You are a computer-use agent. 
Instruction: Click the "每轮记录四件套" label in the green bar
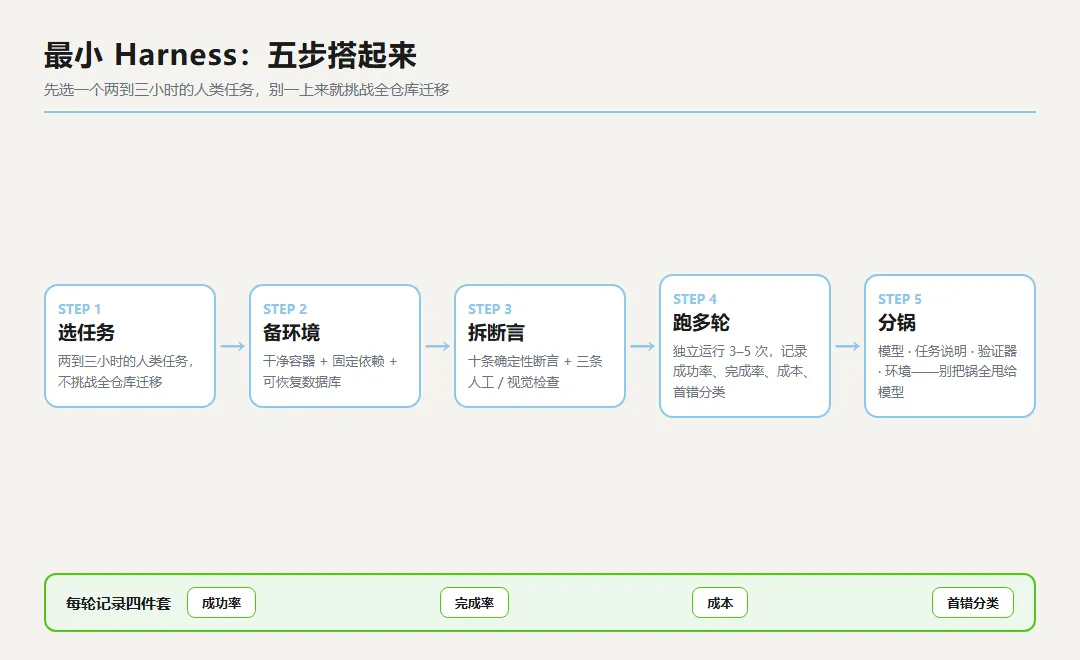[118, 604]
